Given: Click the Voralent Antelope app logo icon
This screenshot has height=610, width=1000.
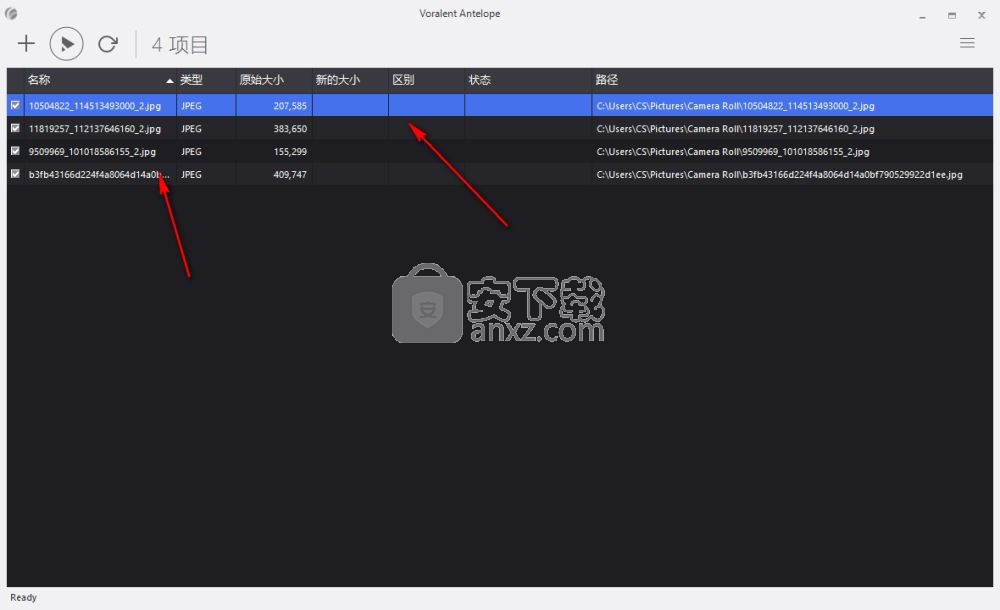Looking at the screenshot, I should [x=11, y=13].
